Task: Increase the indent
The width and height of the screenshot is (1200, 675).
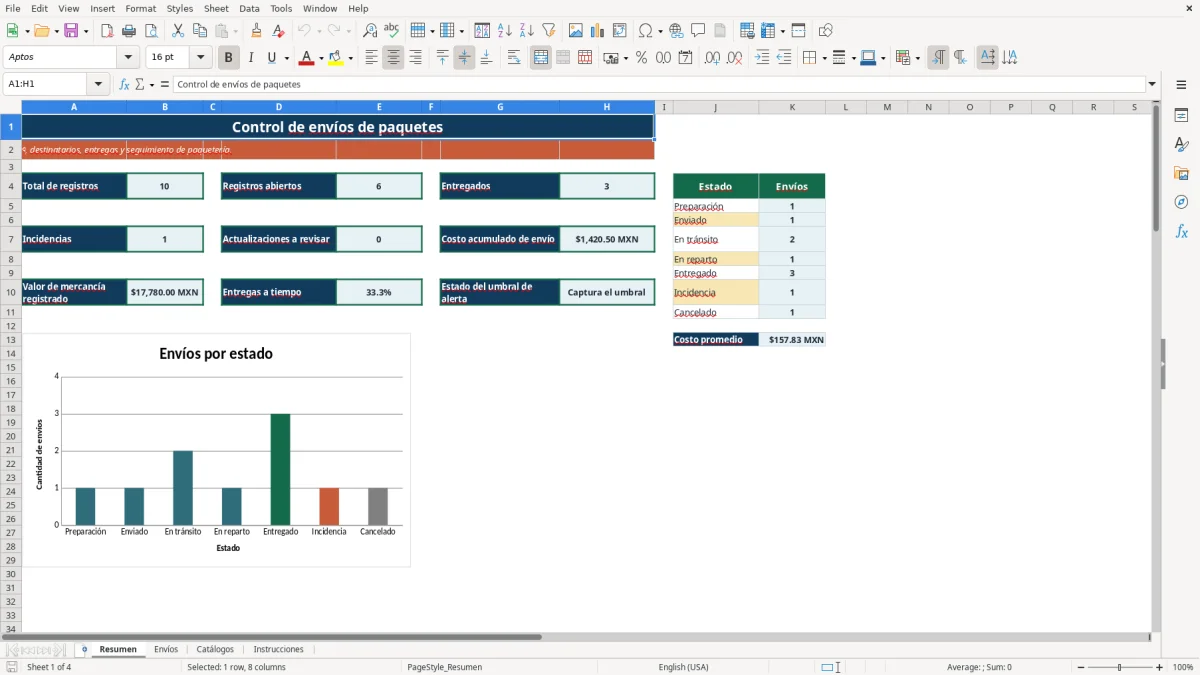Action: click(762, 58)
